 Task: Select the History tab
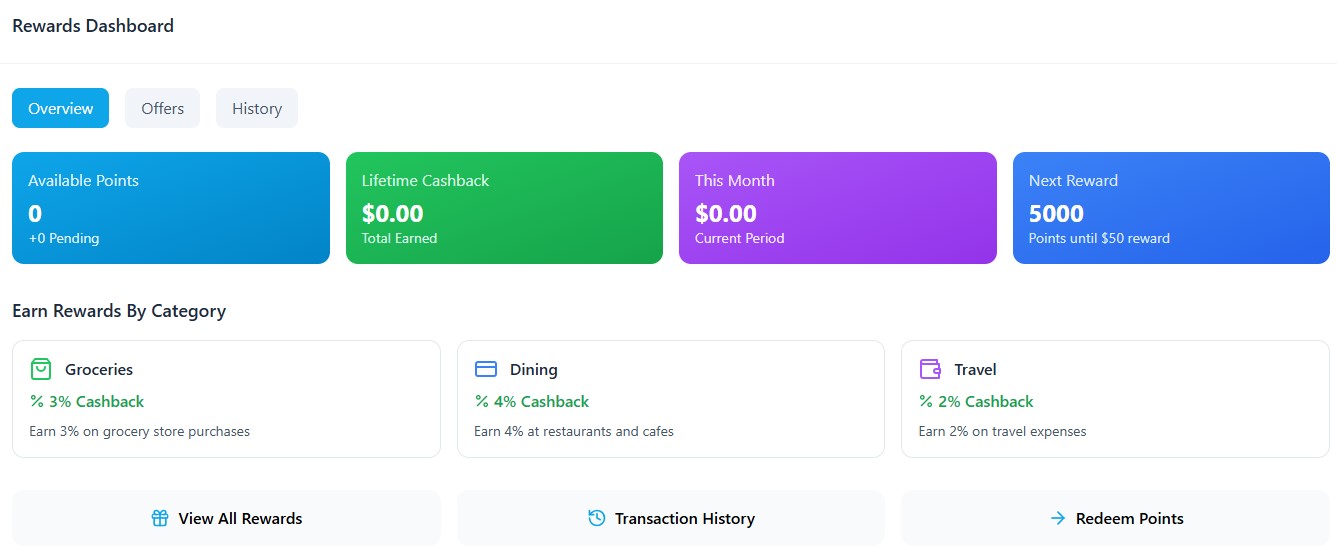257,108
